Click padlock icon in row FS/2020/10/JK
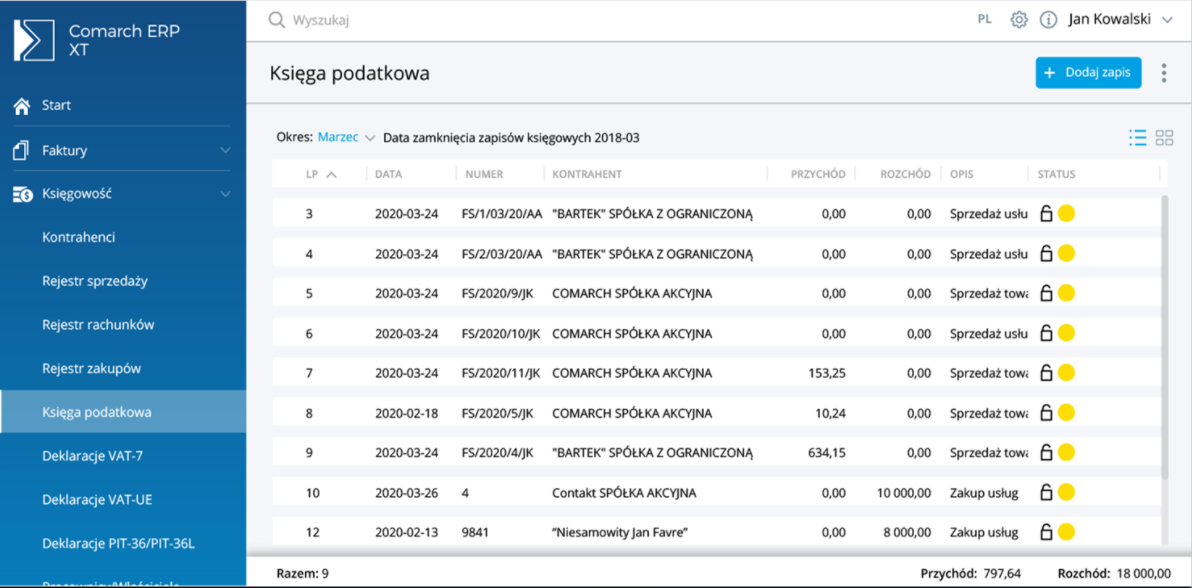Viewport: 1192px width, 588px height. tap(1046, 333)
